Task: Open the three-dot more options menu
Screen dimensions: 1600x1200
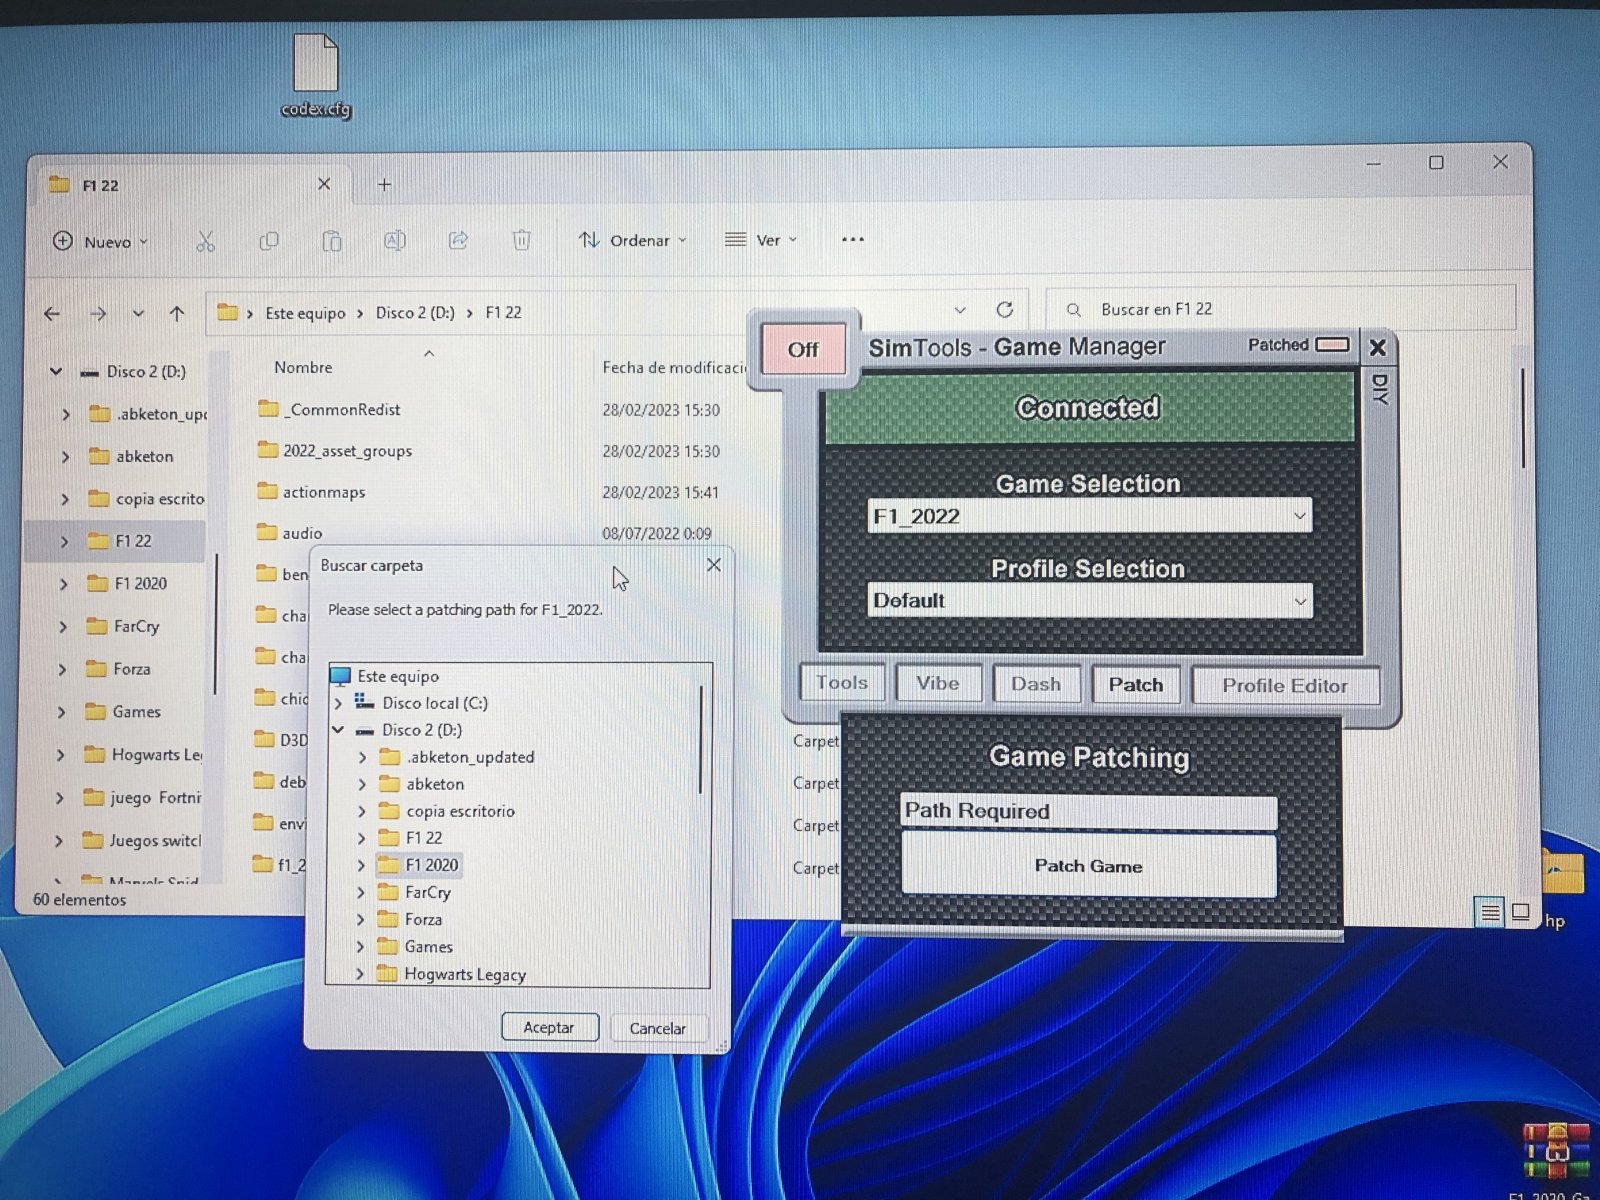Action: click(852, 240)
